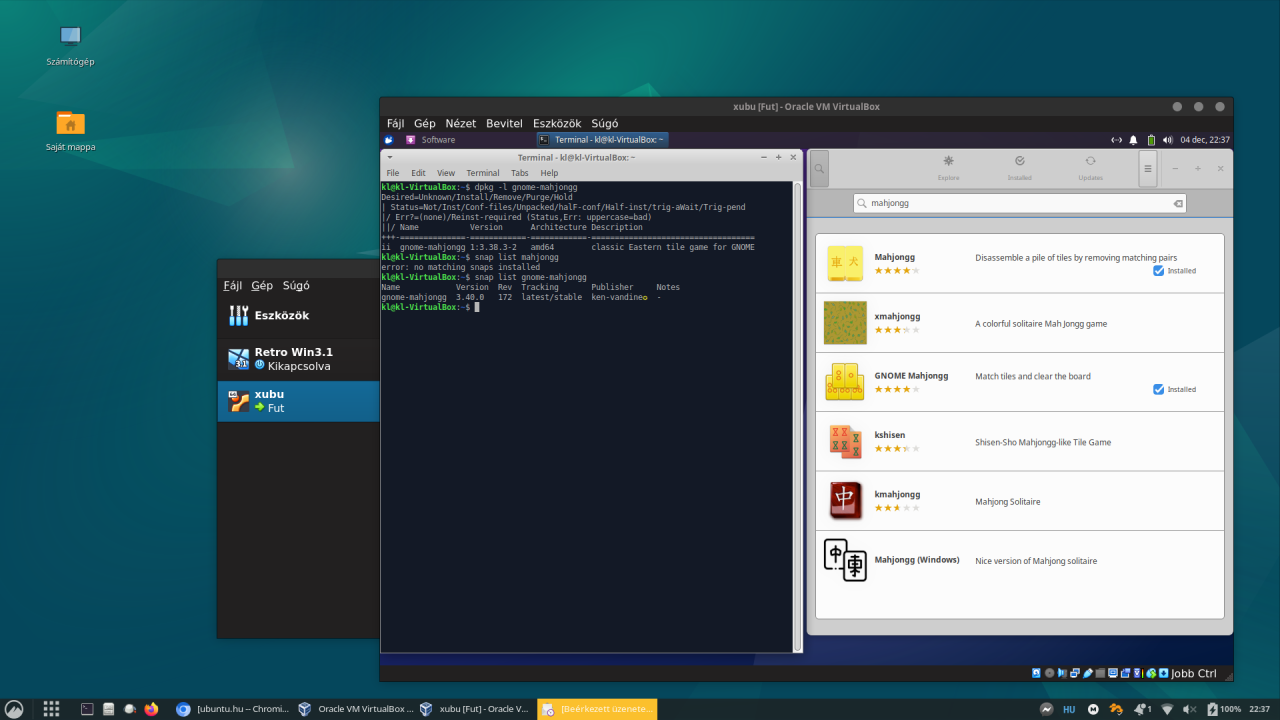Click terminal vertical scrollbar
Viewport: 1280px width, 720px height.
(x=797, y=417)
